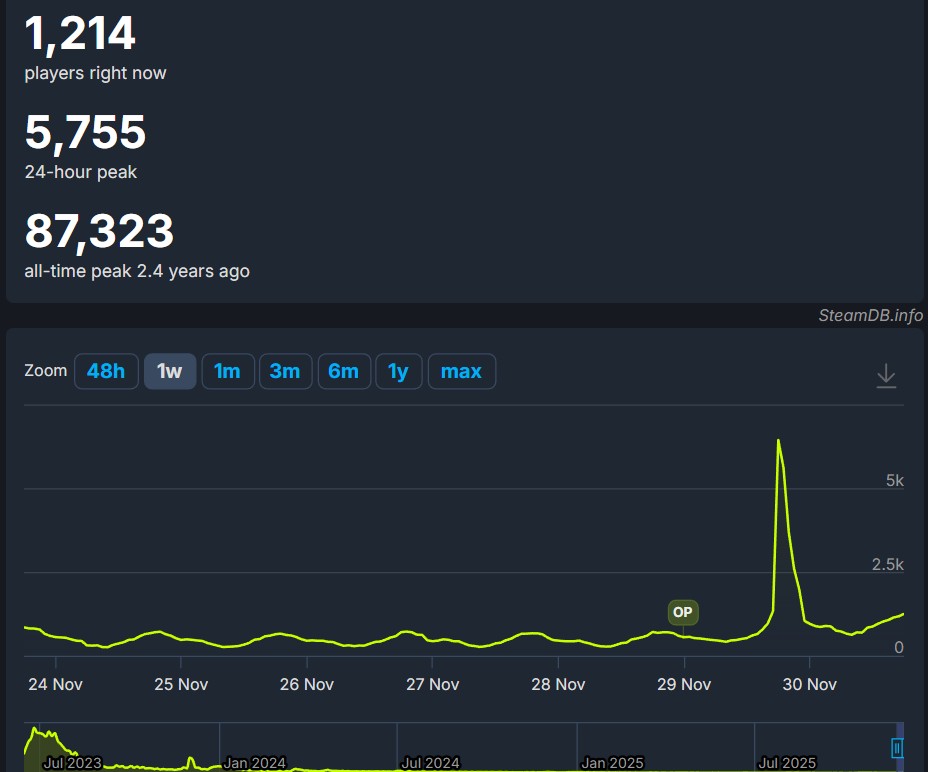The image size is (928, 772).
Task: Choose the 6m zoom range
Action: (343, 371)
